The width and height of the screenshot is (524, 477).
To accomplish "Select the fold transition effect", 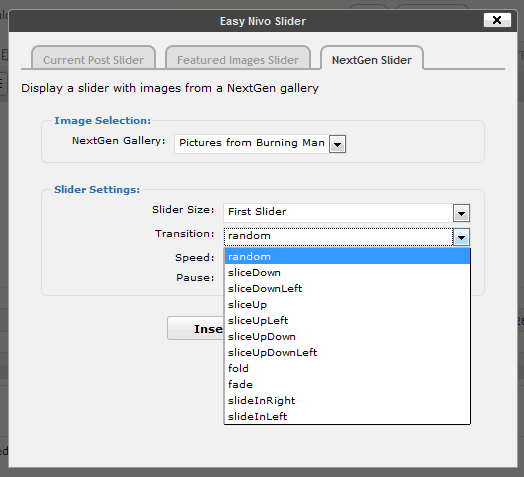I will click(x=347, y=368).
